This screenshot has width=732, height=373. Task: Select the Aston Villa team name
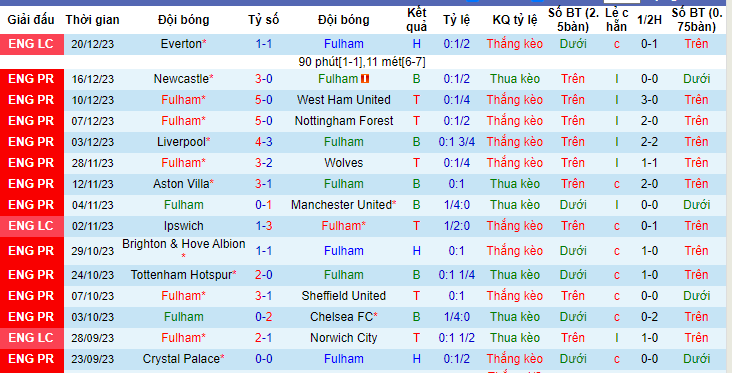pyautogui.click(x=181, y=184)
